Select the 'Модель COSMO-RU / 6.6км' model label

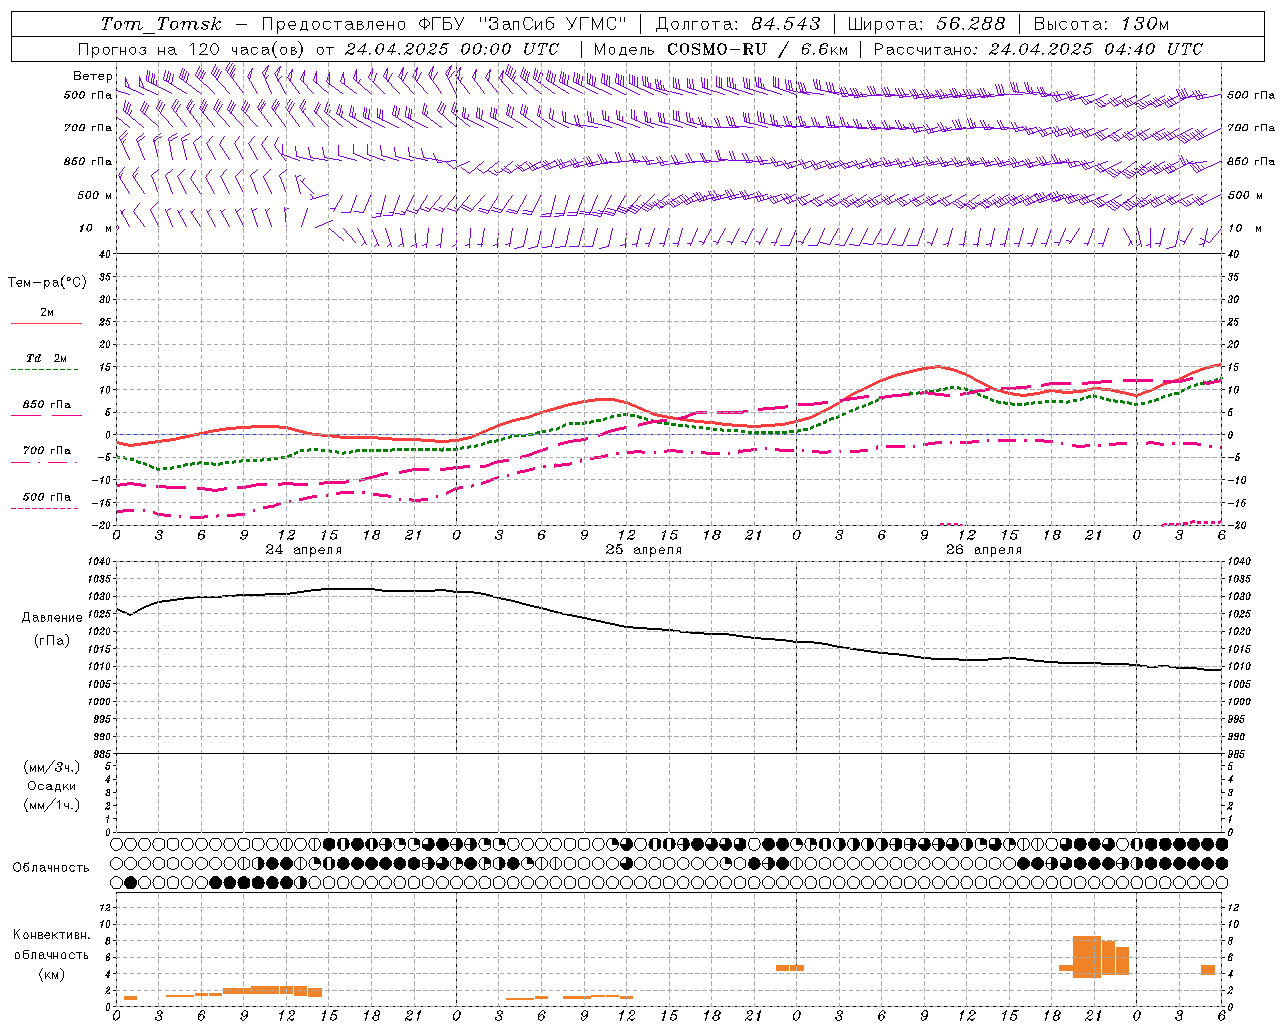[721, 49]
